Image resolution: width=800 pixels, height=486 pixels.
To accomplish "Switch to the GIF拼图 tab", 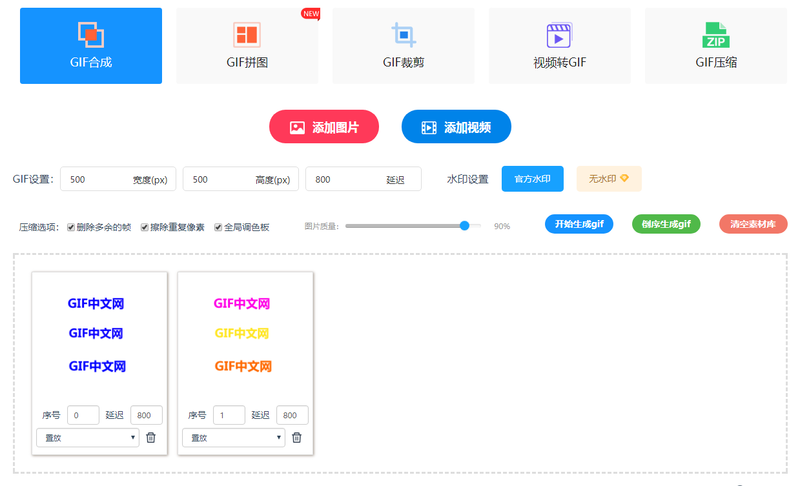I will 247,45.
